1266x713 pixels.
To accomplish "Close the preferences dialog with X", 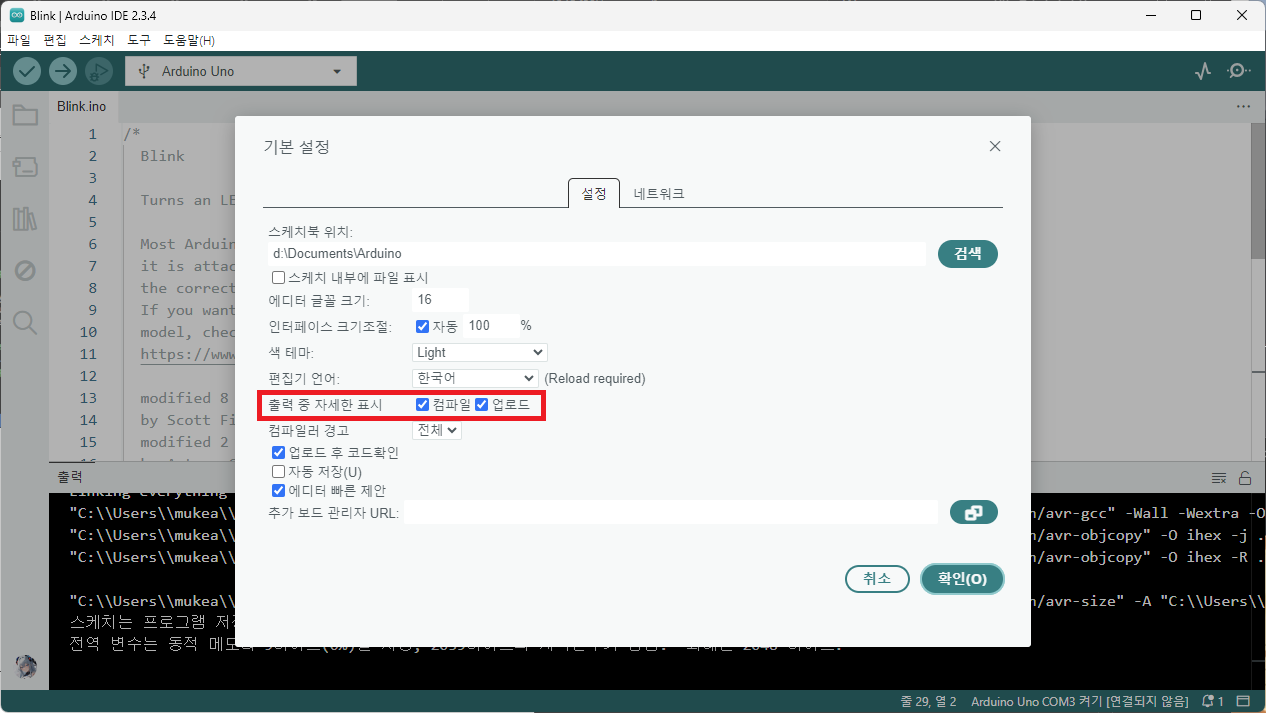I will (x=995, y=146).
